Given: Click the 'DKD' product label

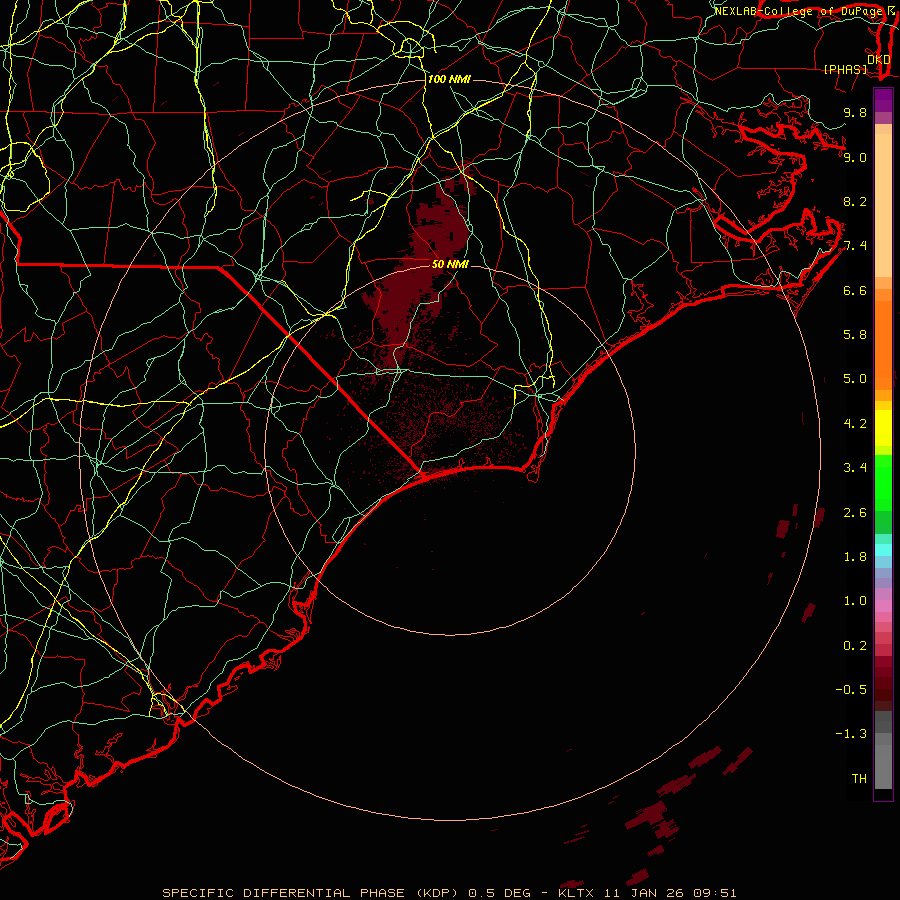Looking at the screenshot, I should pyautogui.click(x=879, y=59).
